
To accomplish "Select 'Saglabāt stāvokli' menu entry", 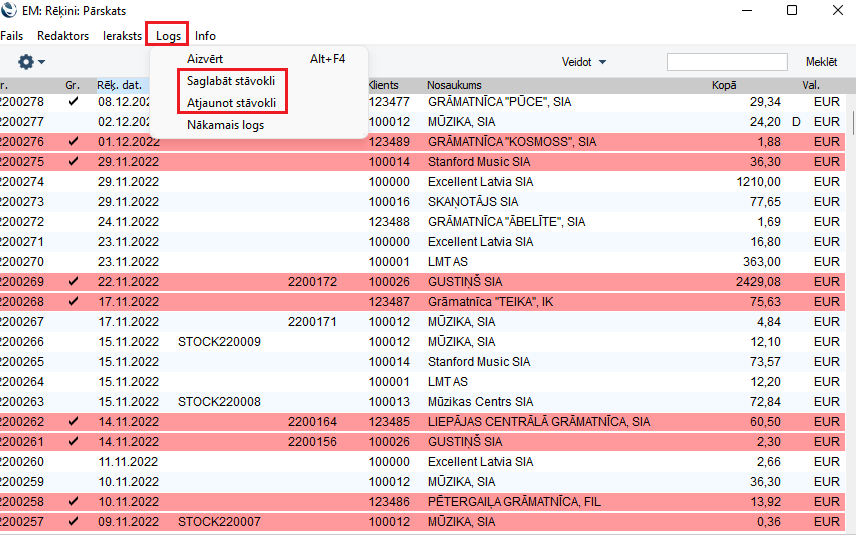I will click(231, 80).
